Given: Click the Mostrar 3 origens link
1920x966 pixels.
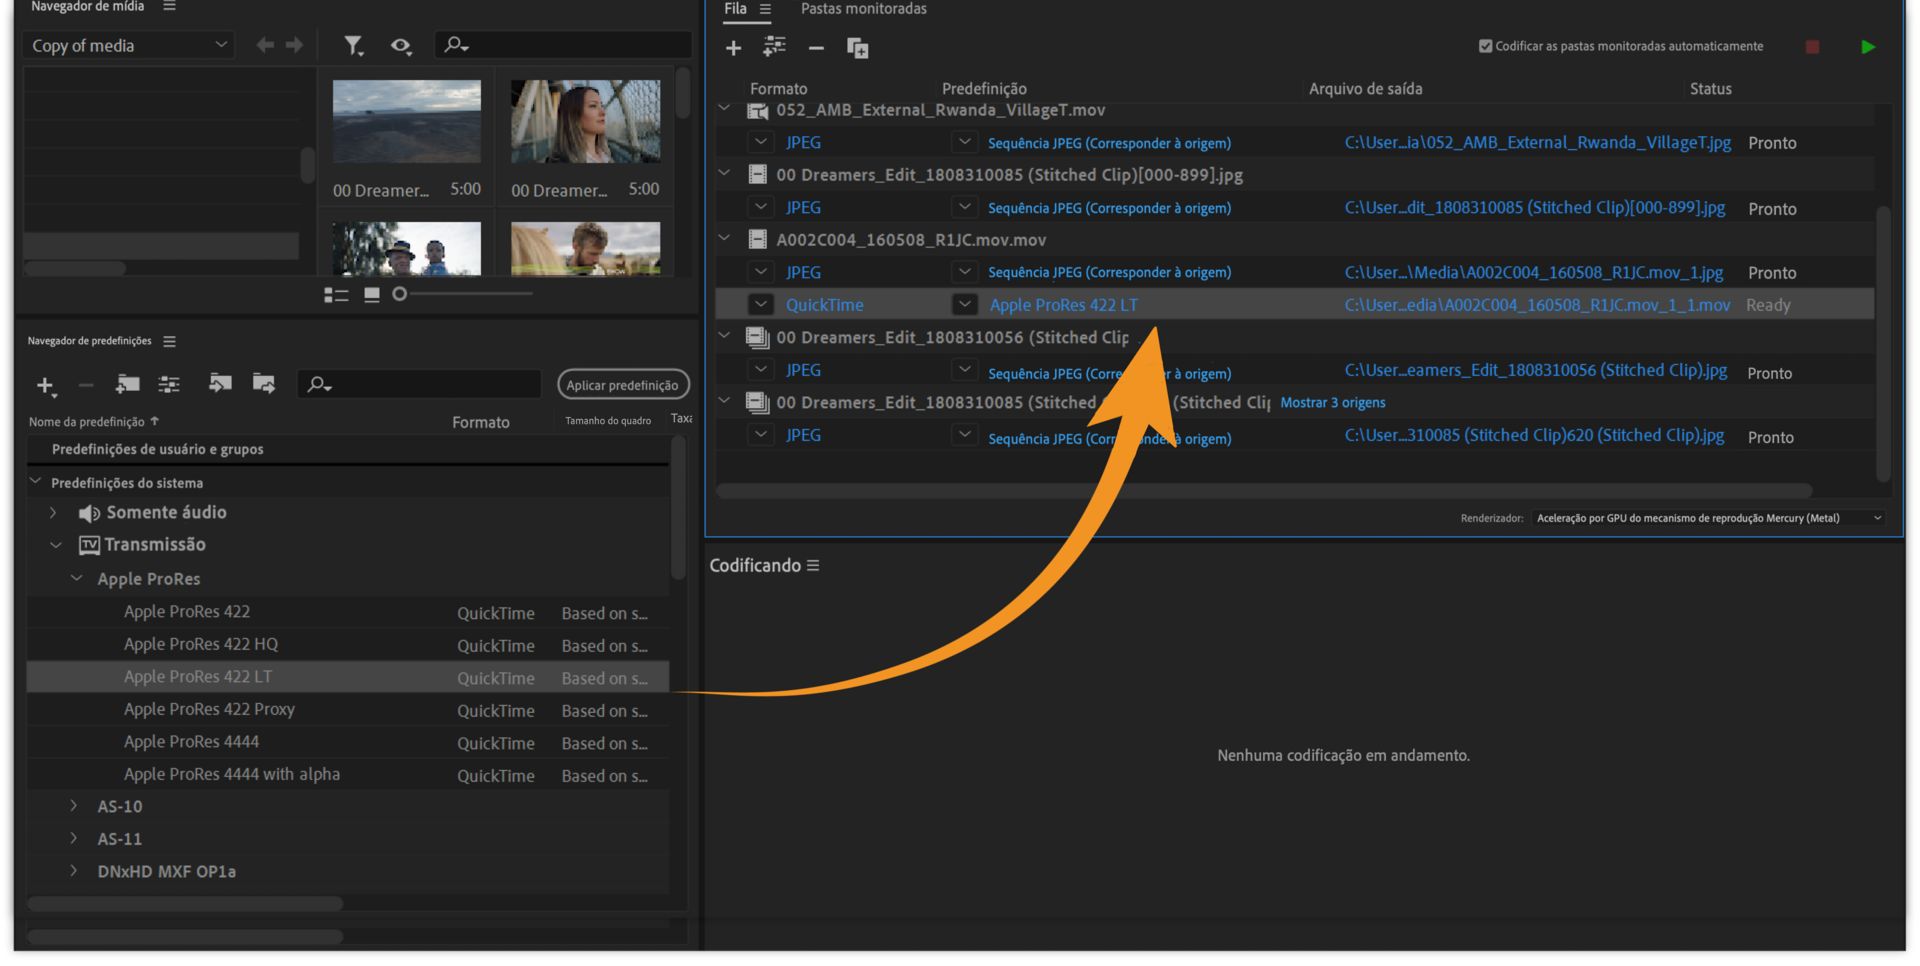Looking at the screenshot, I should coord(1332,403).
